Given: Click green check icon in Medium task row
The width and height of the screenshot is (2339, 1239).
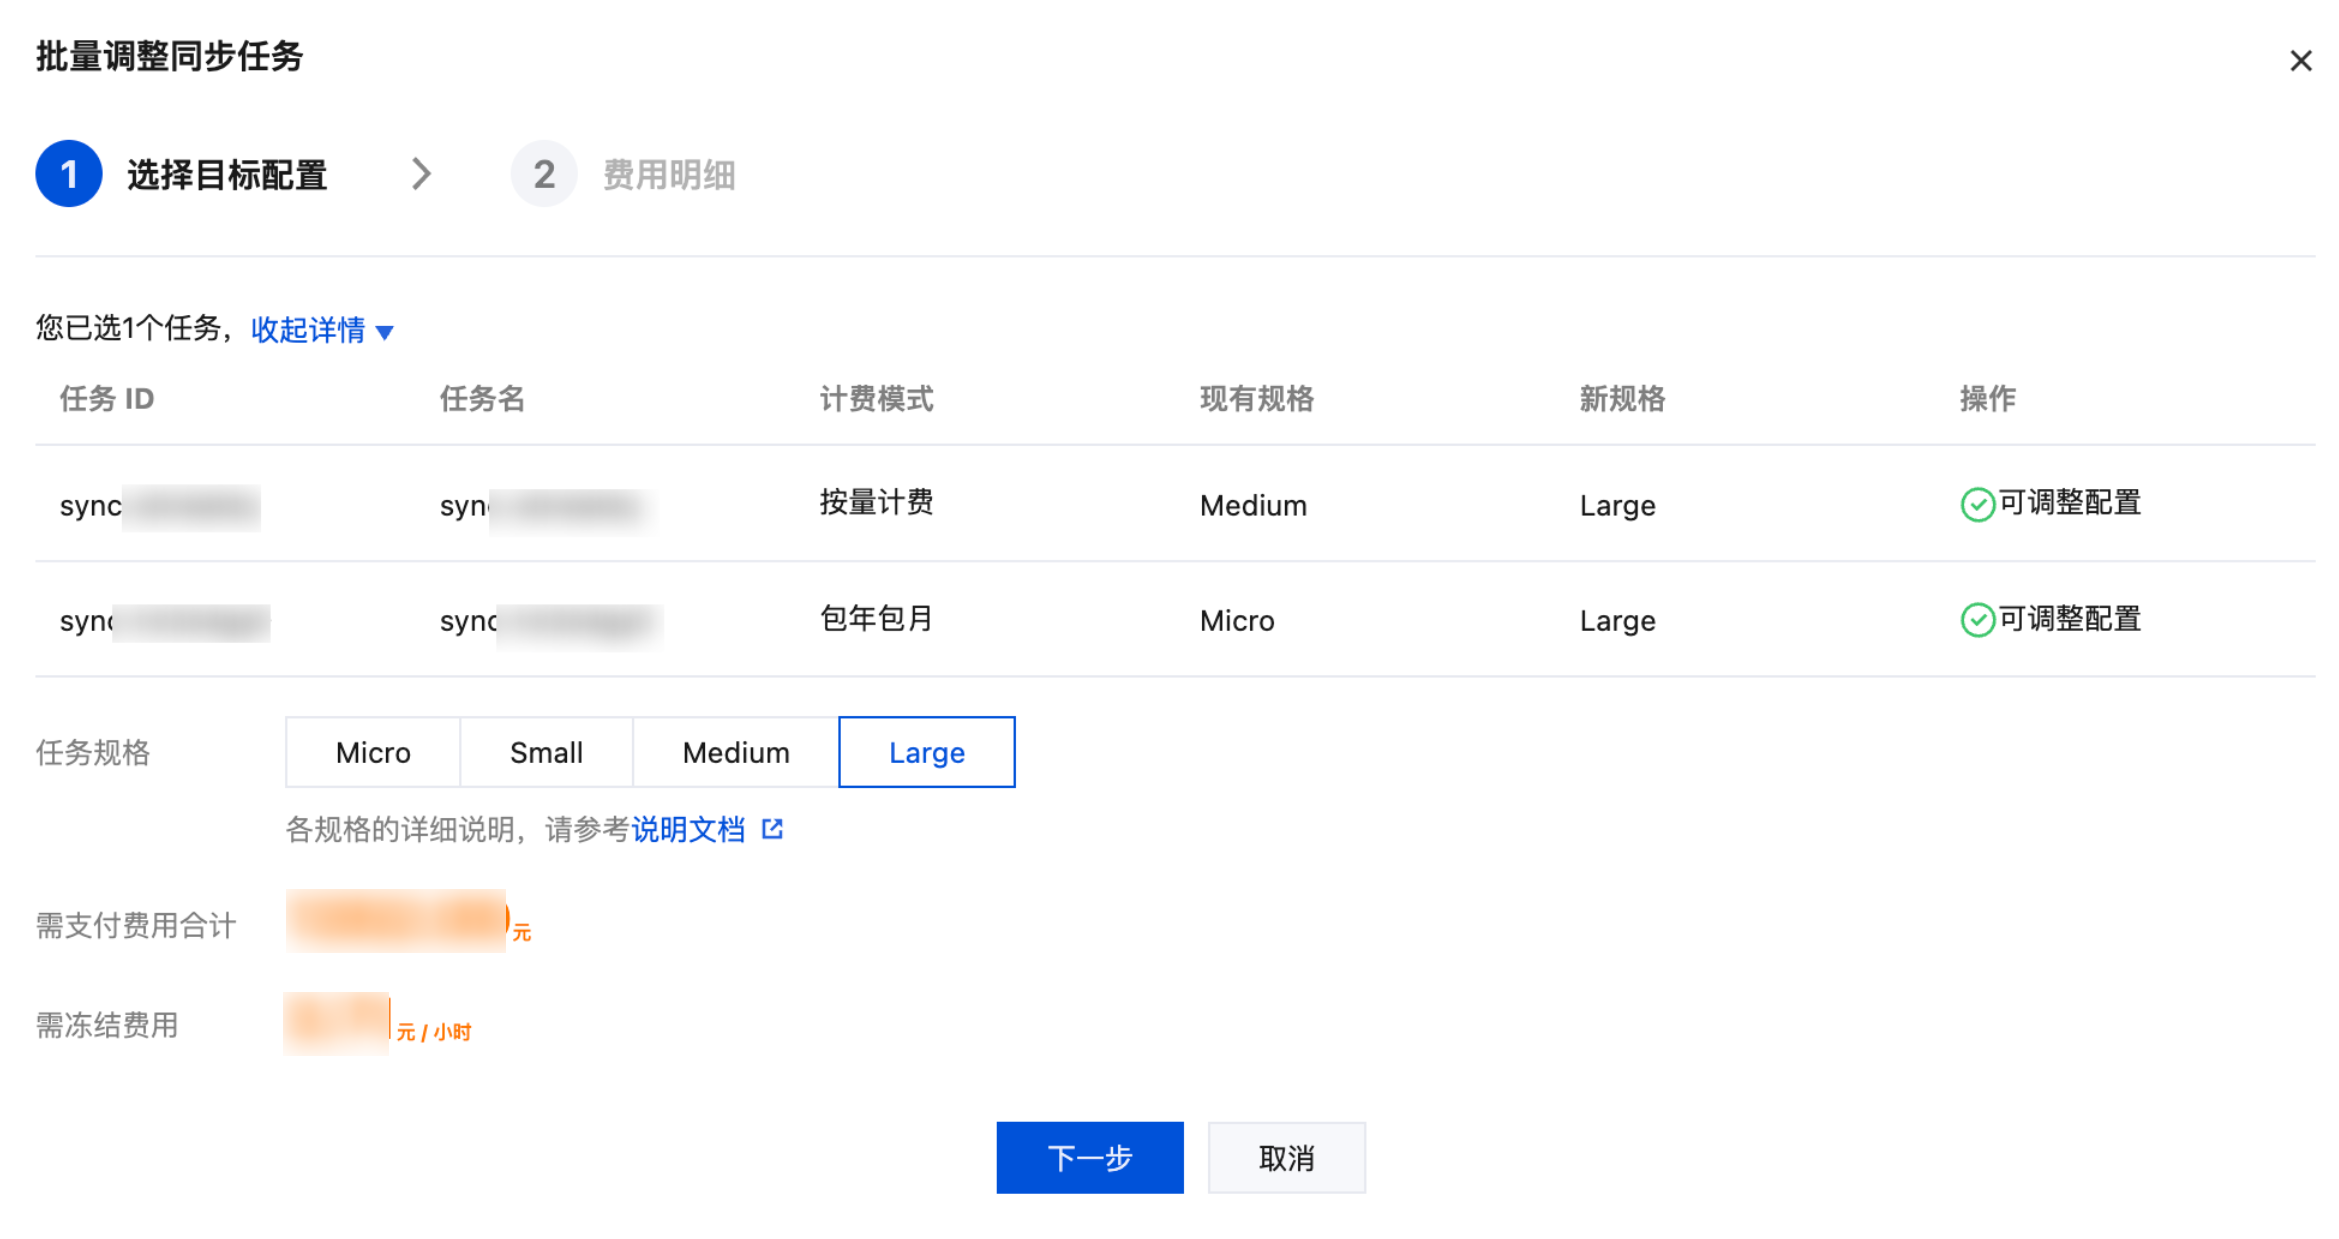Looking at the screenshot, I should pyautogui.click(x=1976, y=504).
